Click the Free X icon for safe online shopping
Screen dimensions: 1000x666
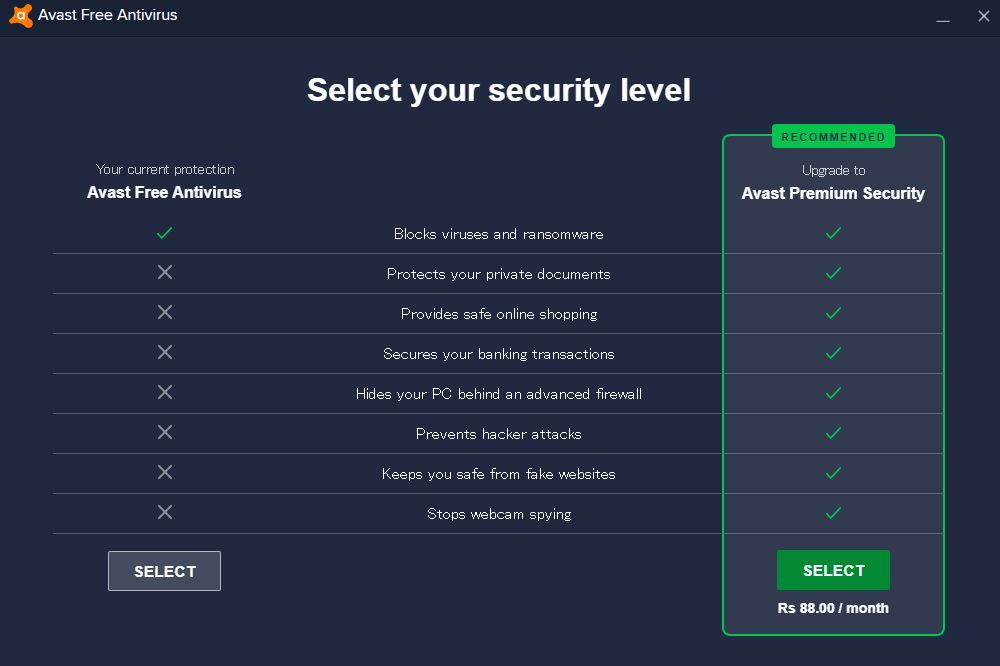point(165,312)
